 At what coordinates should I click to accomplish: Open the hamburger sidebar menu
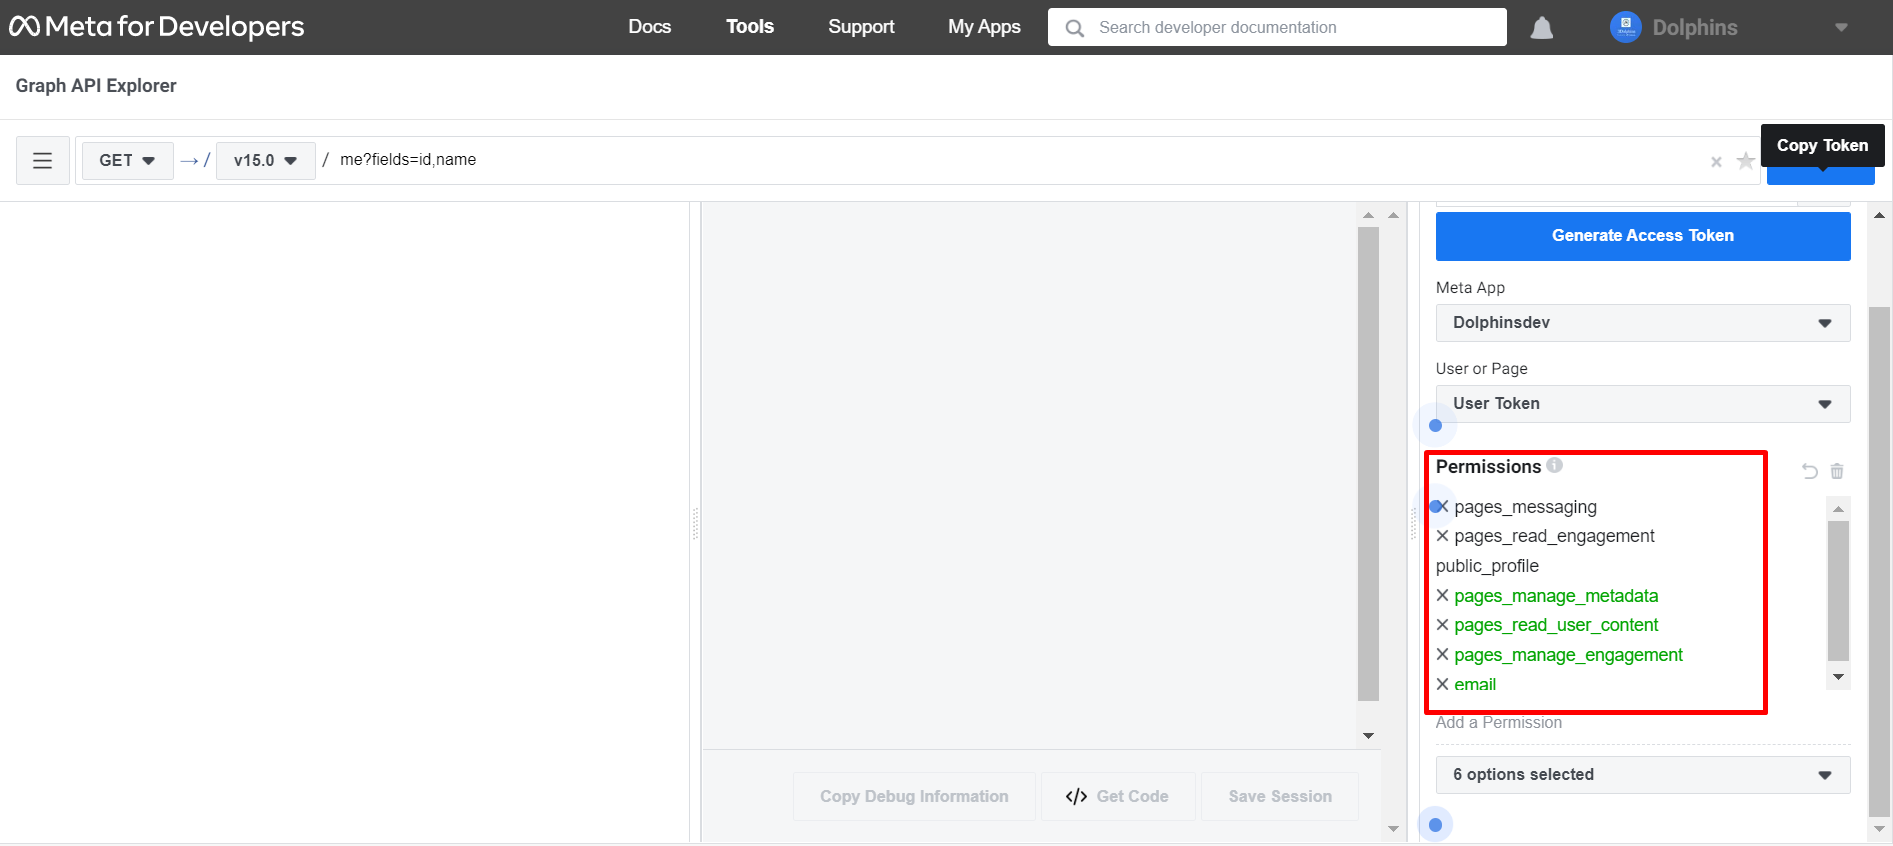point(42,161)
